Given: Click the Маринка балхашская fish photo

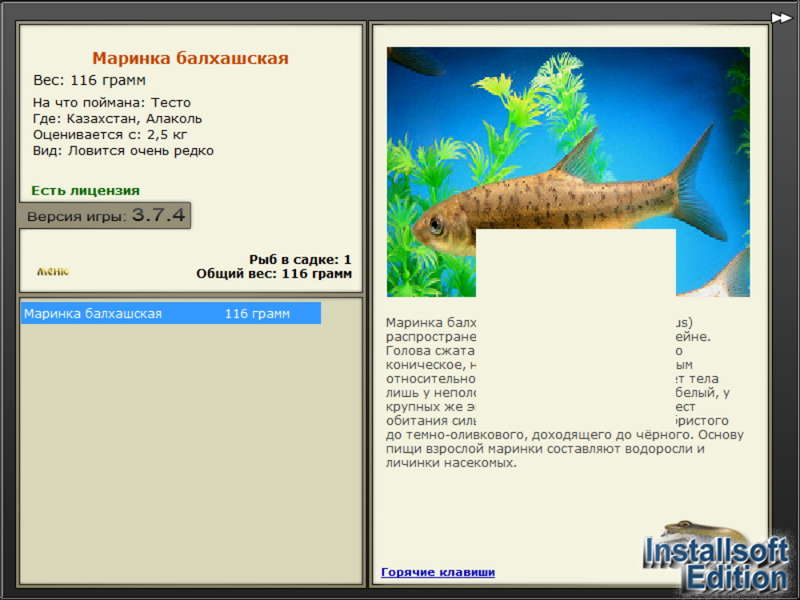Looking at the screenshot, I should tap(568, 172).
